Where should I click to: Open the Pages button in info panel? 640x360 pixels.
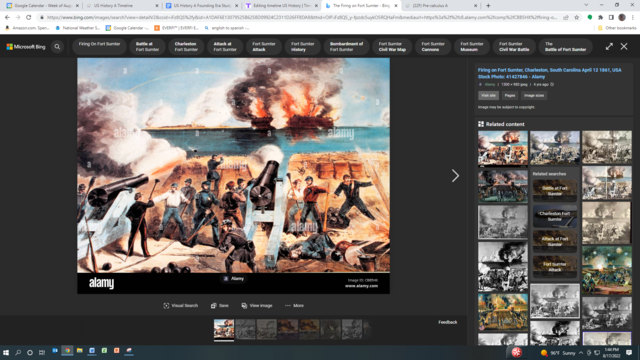(510, 96)
